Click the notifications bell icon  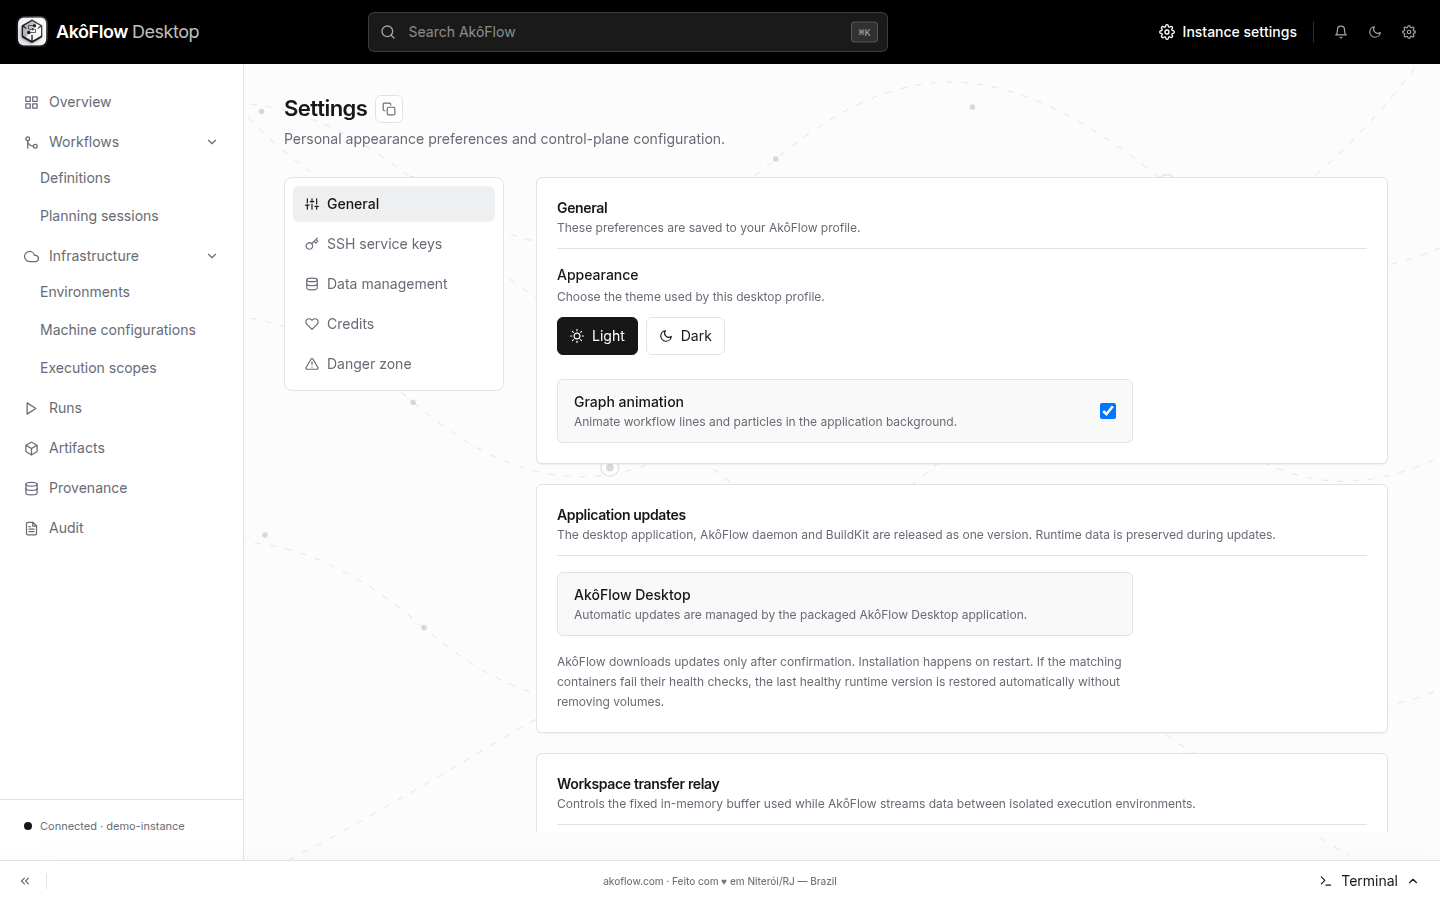[1341, 32]
